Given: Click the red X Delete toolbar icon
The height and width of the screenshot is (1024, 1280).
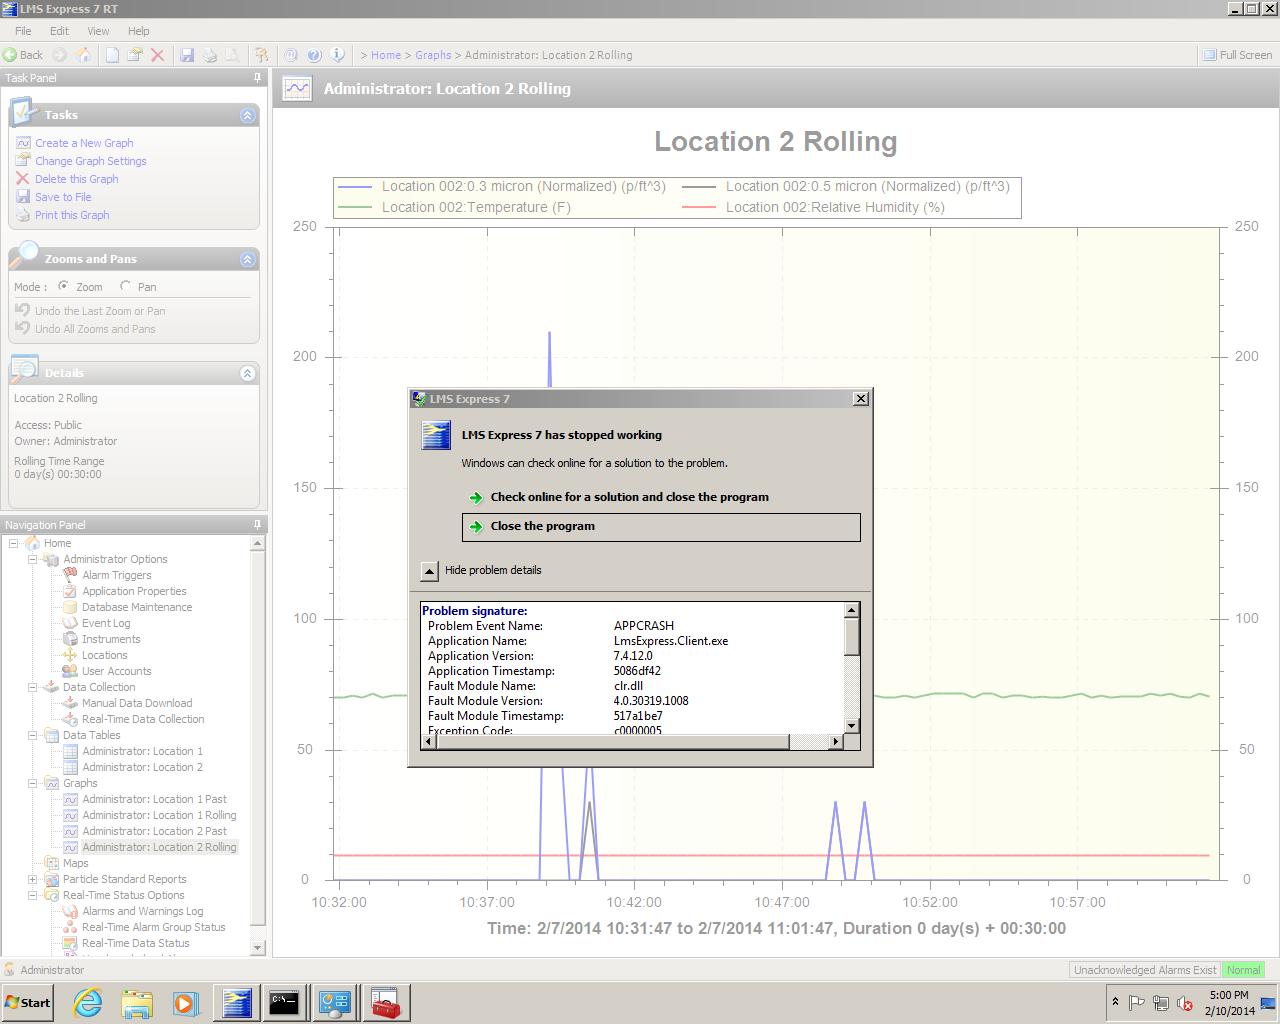Looking at the screenshot, I should 157,55.
